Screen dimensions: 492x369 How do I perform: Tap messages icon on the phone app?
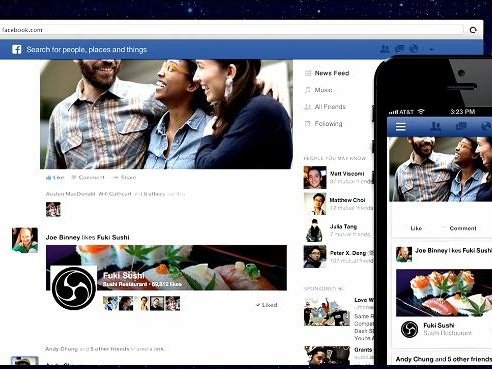(x=461, y=126)
